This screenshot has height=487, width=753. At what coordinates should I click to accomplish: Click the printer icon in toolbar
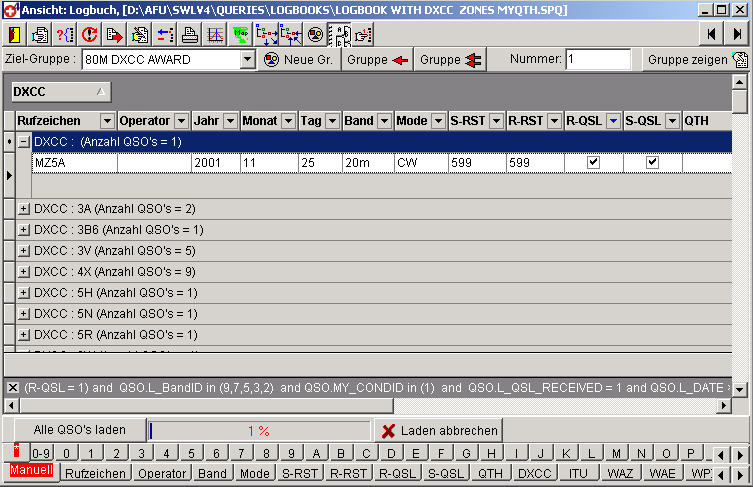pyautogui.click(x=190, y=35)
